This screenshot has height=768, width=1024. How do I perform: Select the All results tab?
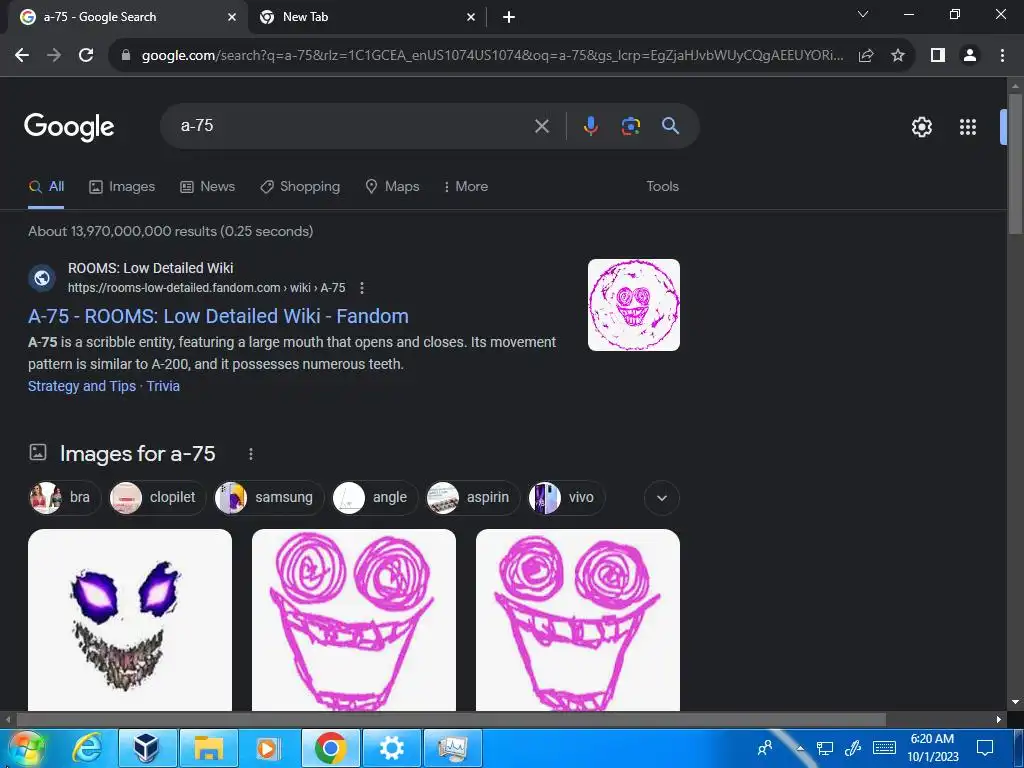tap(46, 187)
